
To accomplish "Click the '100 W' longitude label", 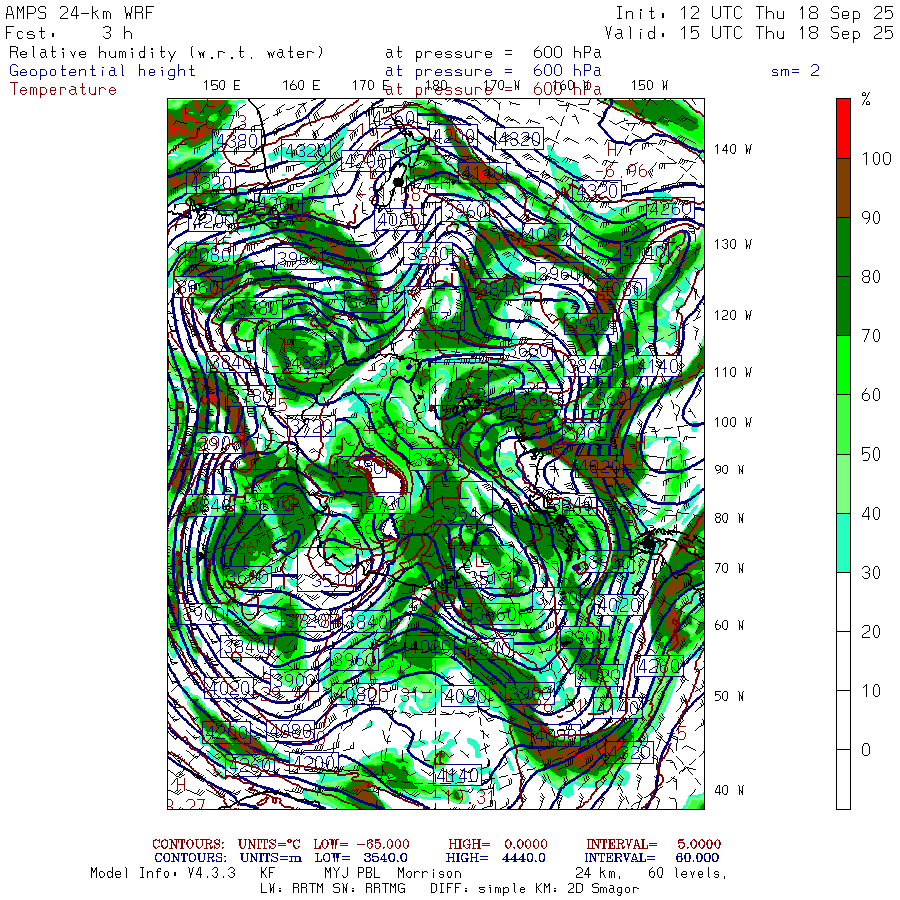I will [x=732, y=422].
